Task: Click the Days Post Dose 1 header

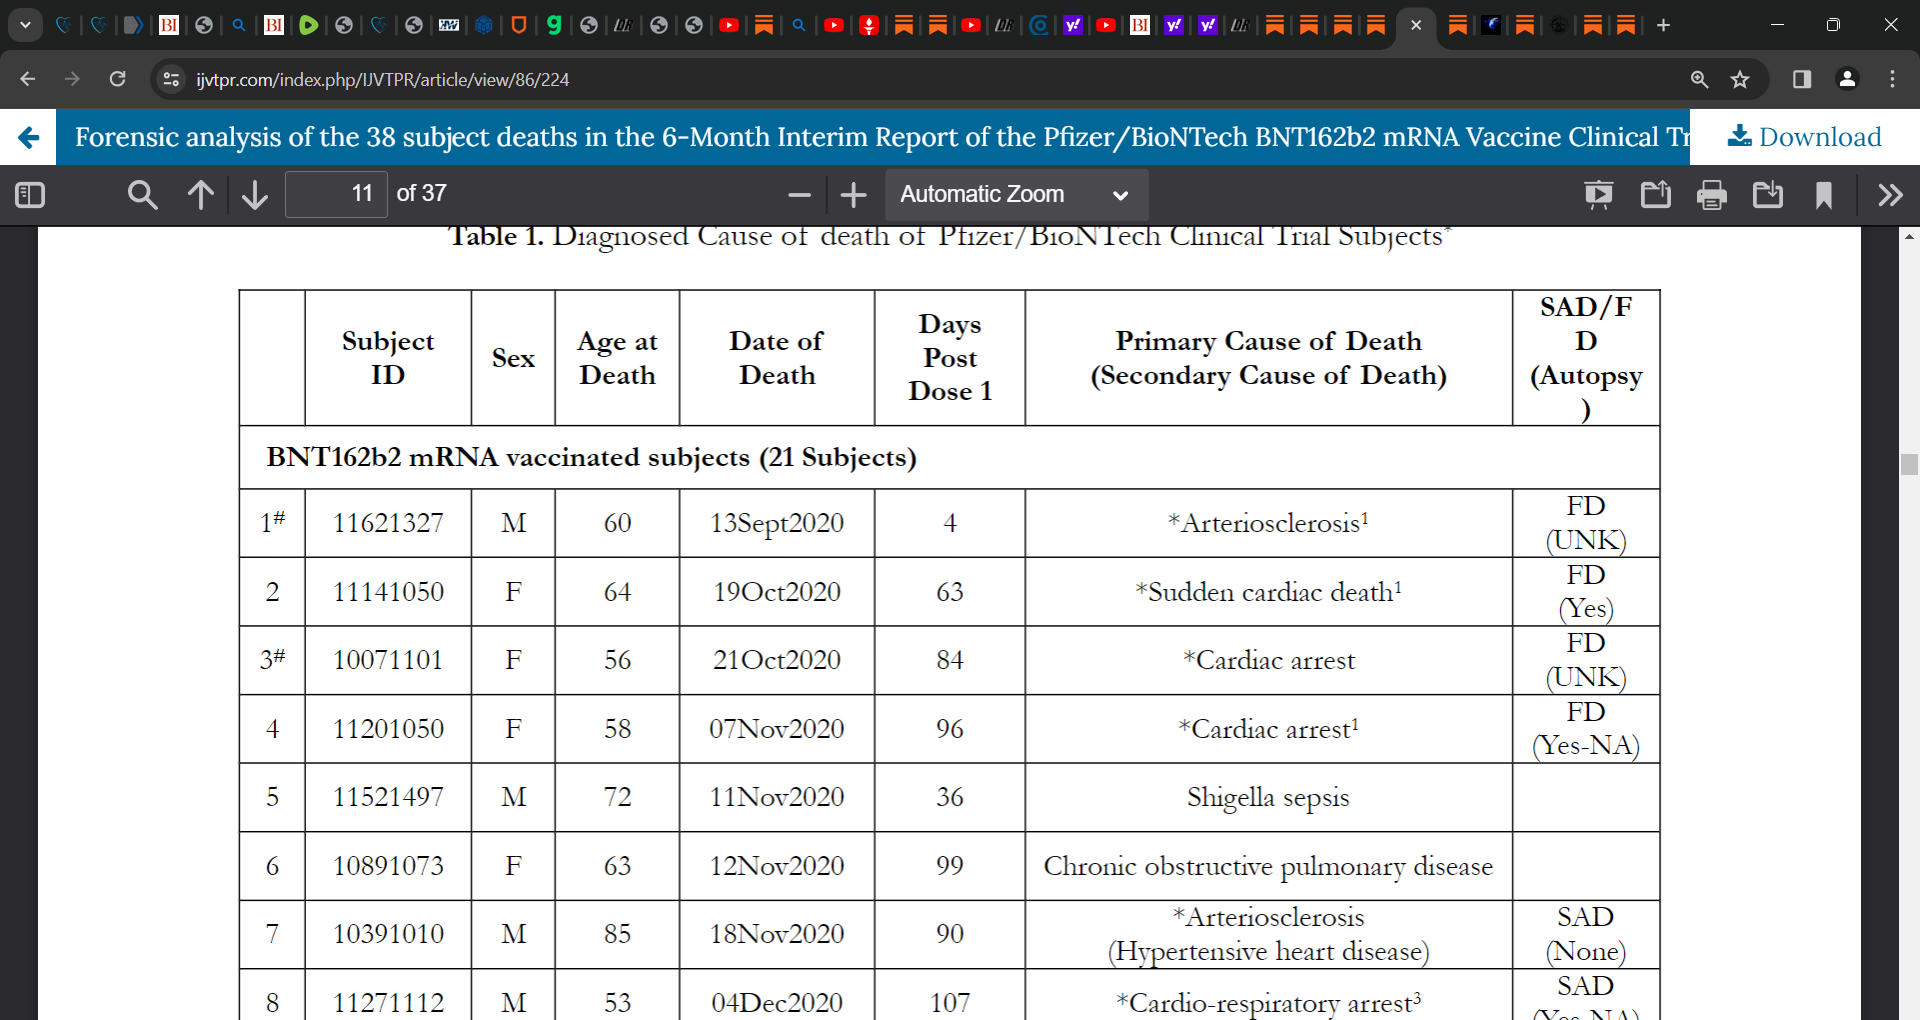Action: [950, 358]
